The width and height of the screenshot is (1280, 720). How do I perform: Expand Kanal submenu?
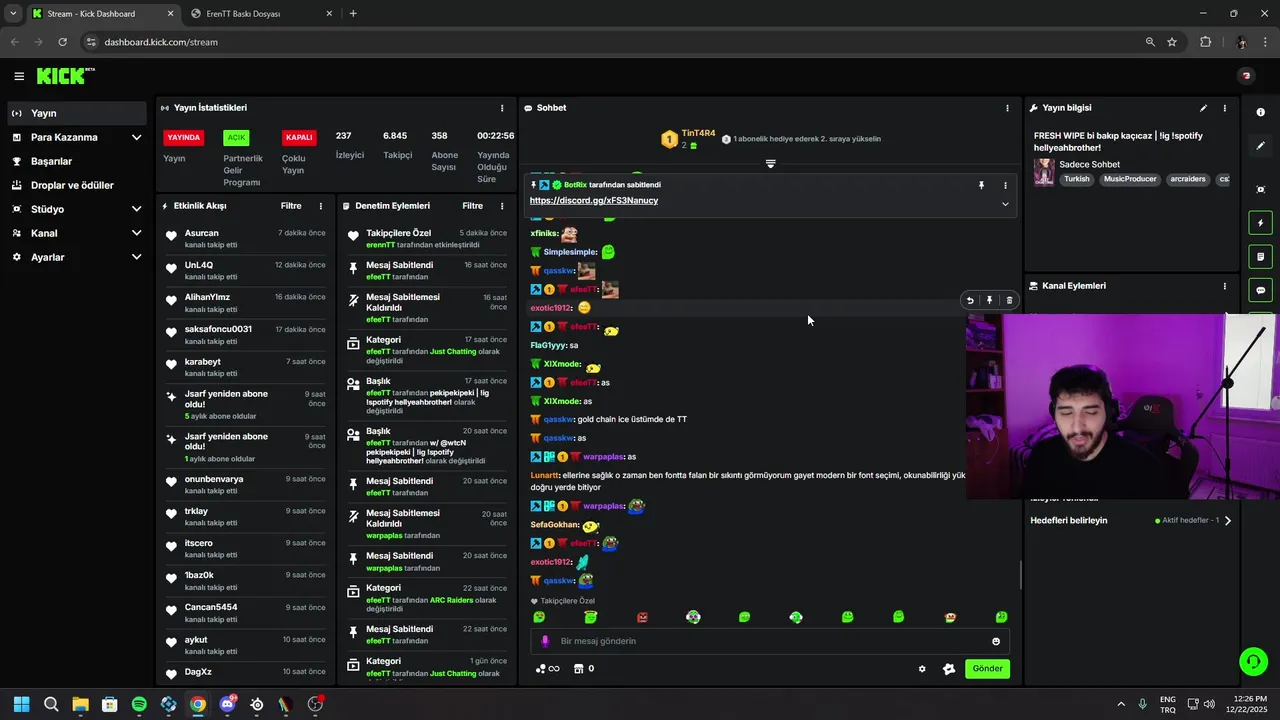click(136, 233)
